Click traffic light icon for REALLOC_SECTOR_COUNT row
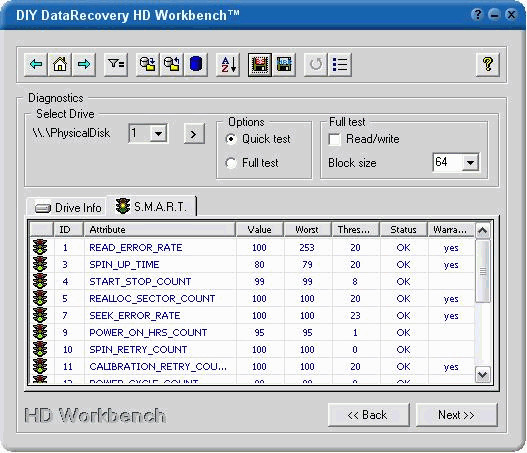527x453 pixels. (x=40, y=298)
